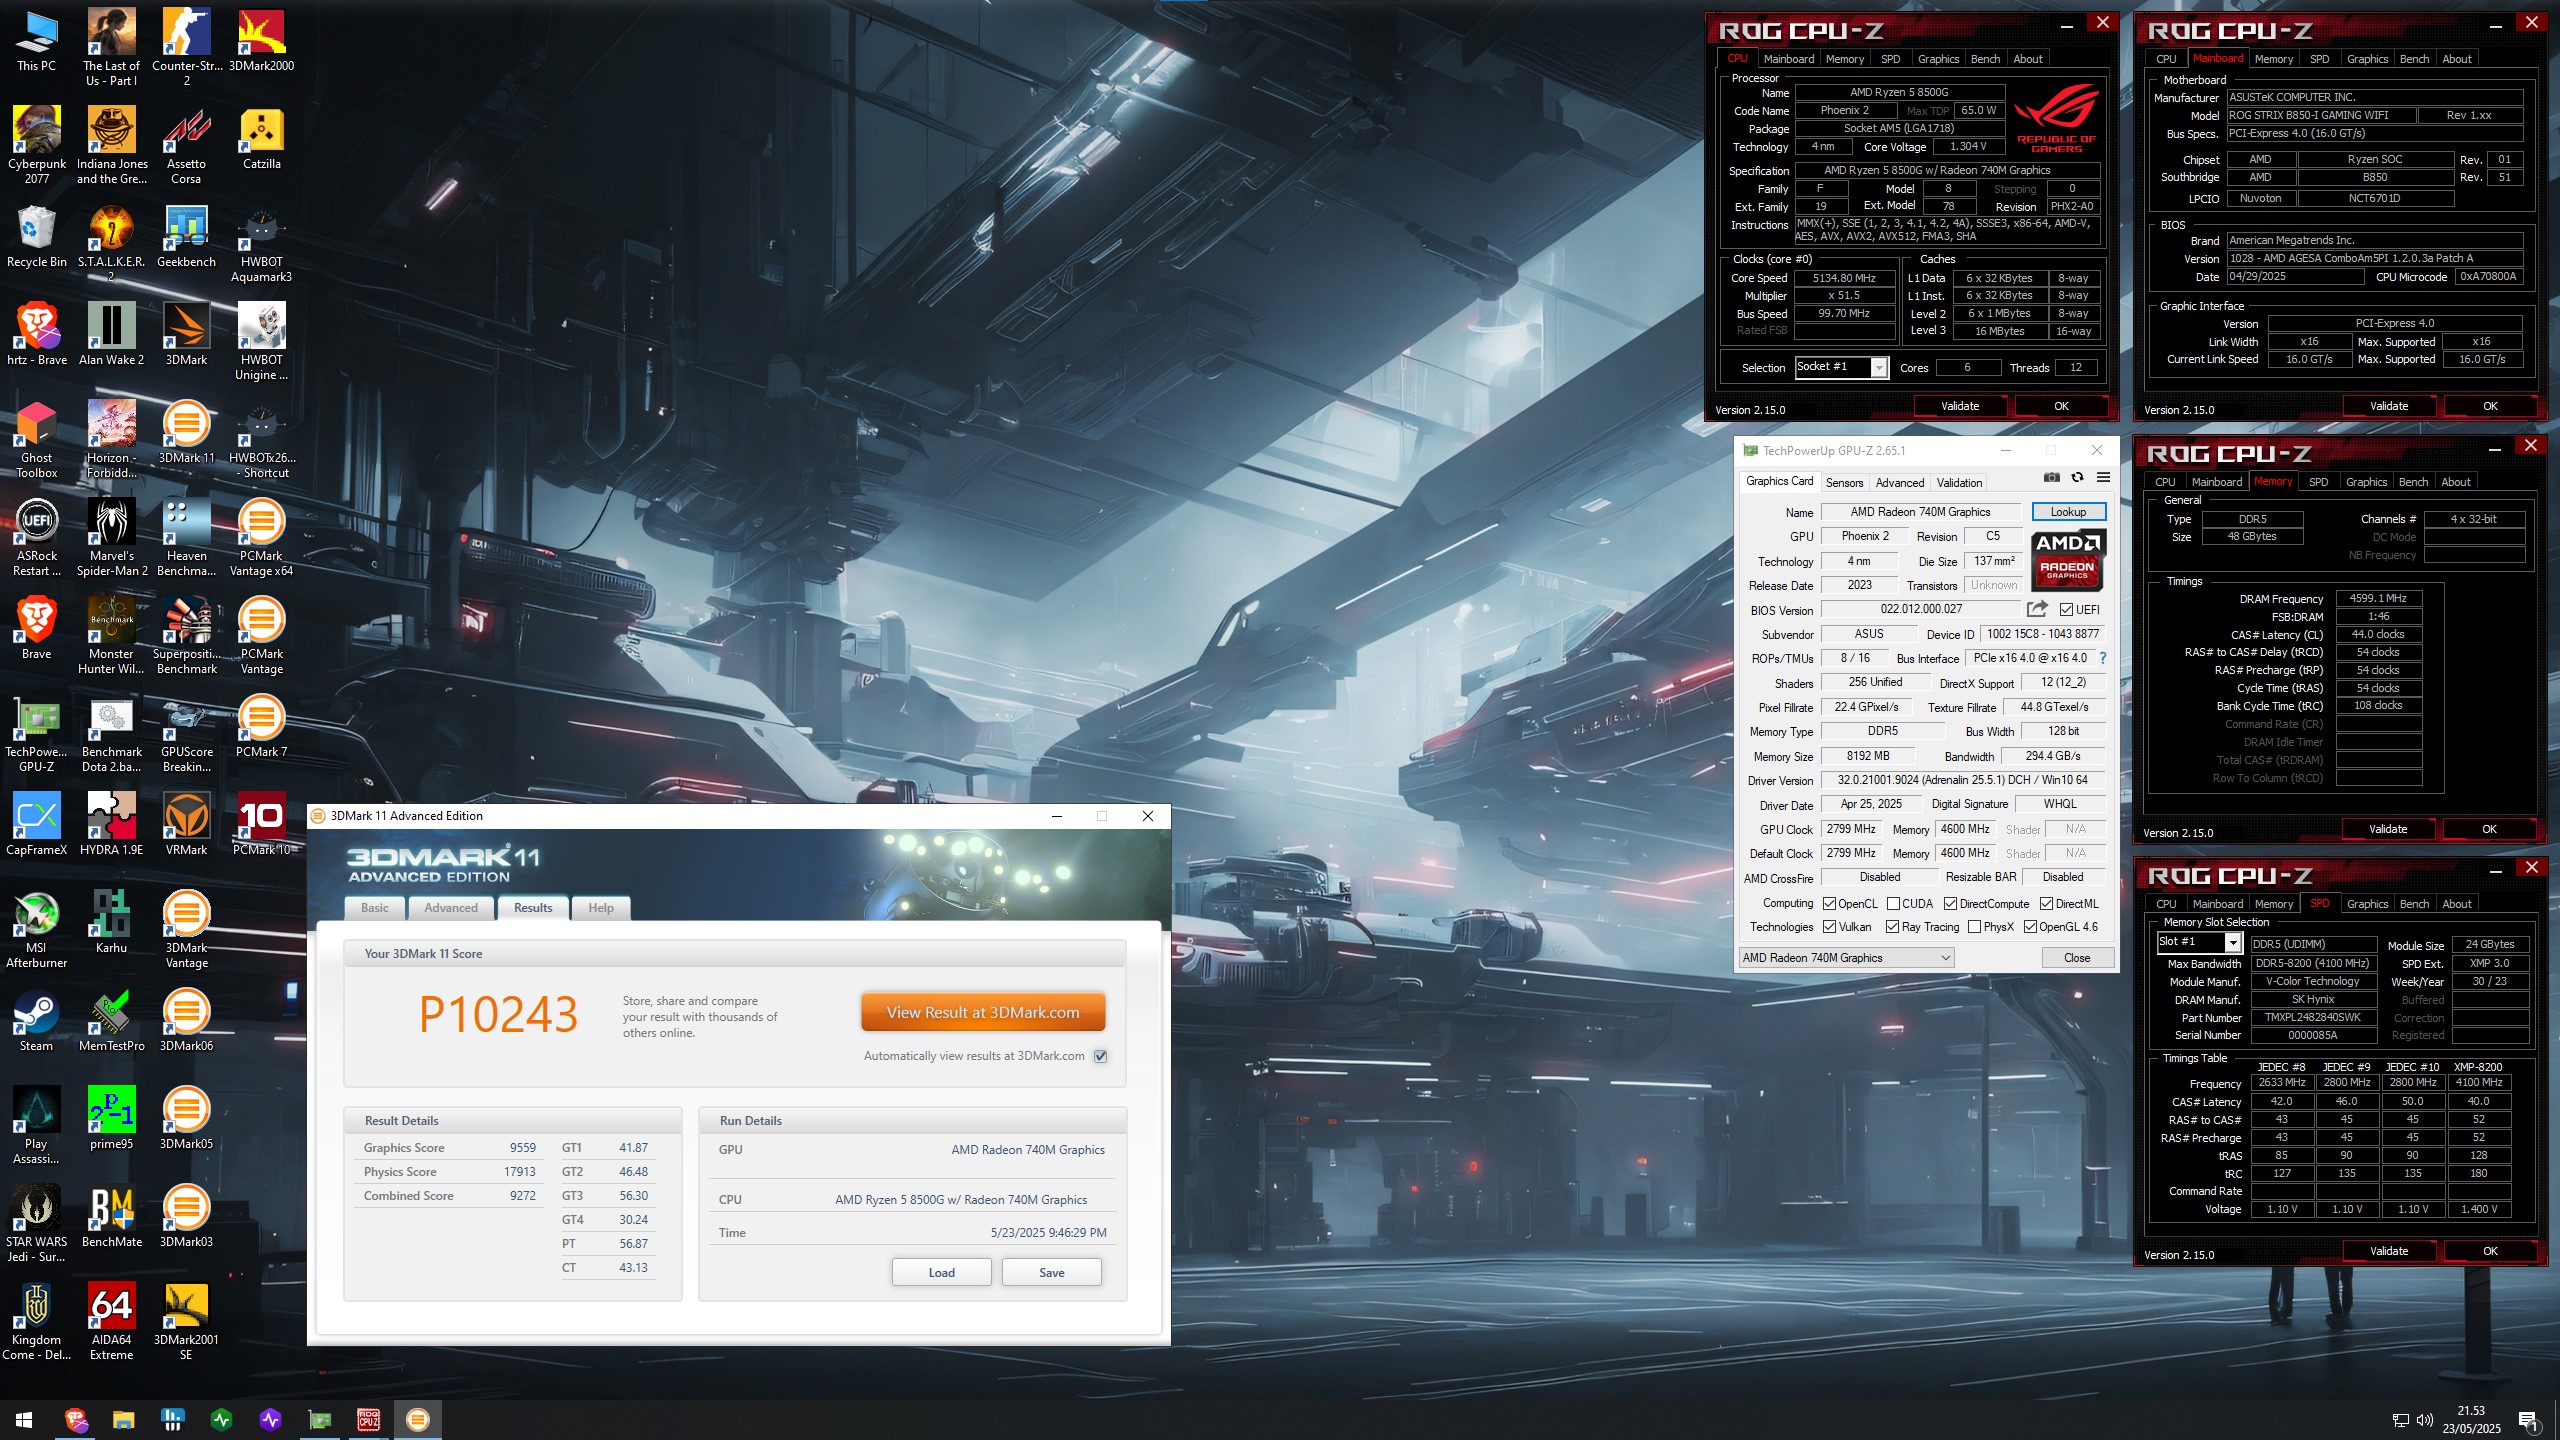Click the CPU-Z taskbar icon
Viewport: 2560px width, 1440px height.
368,1420
